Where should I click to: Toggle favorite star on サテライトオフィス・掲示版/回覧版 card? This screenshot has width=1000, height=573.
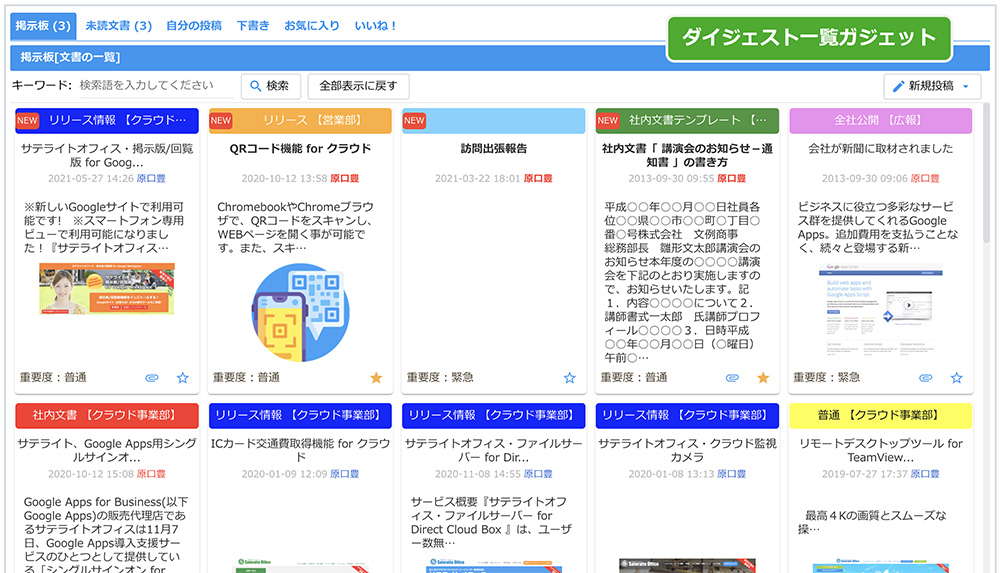(182, 378)
